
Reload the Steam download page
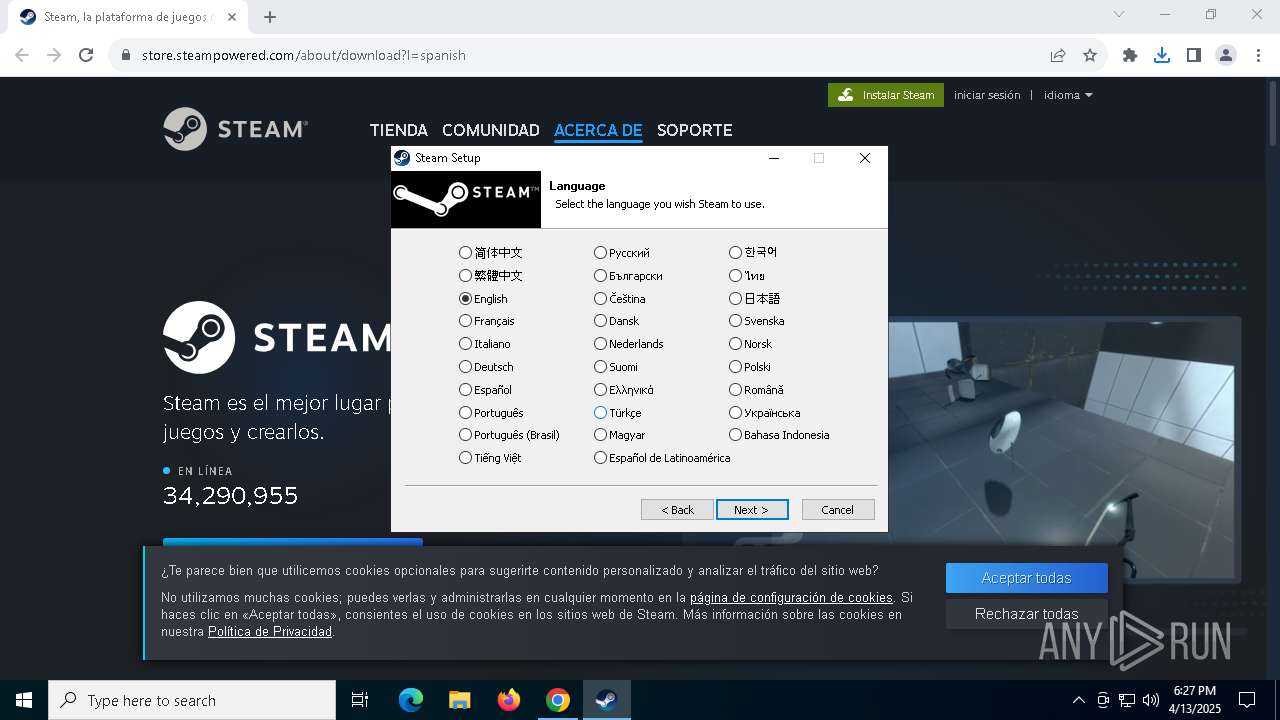tap(86, 55)
